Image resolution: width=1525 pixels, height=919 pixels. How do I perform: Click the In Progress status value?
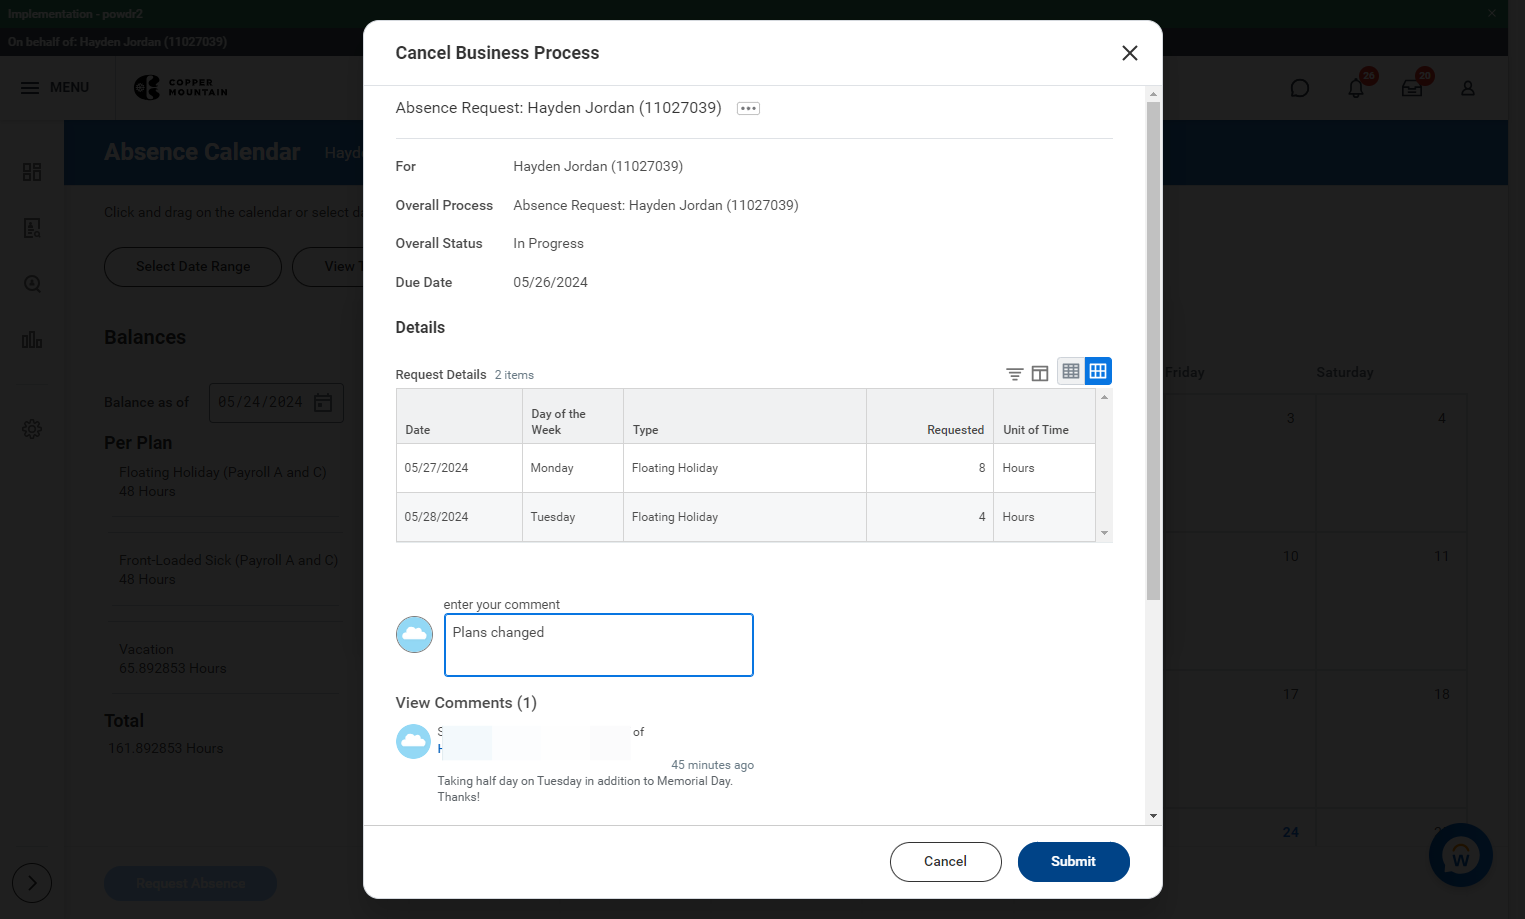point(548,244)
